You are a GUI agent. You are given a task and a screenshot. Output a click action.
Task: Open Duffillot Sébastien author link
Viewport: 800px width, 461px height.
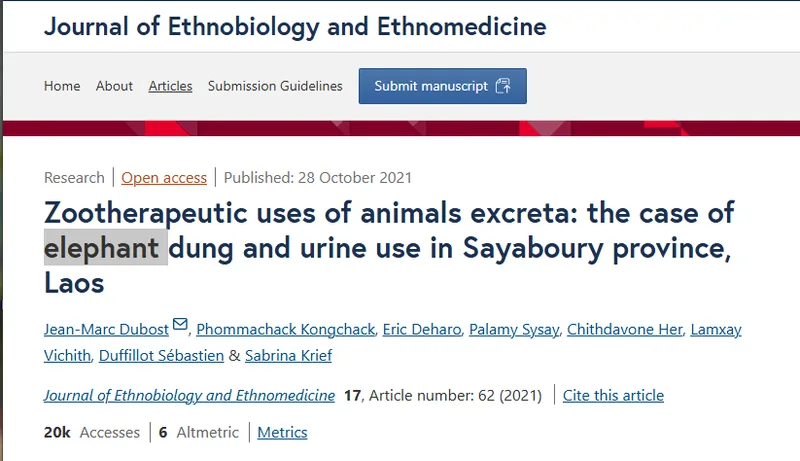pos(161,355)
